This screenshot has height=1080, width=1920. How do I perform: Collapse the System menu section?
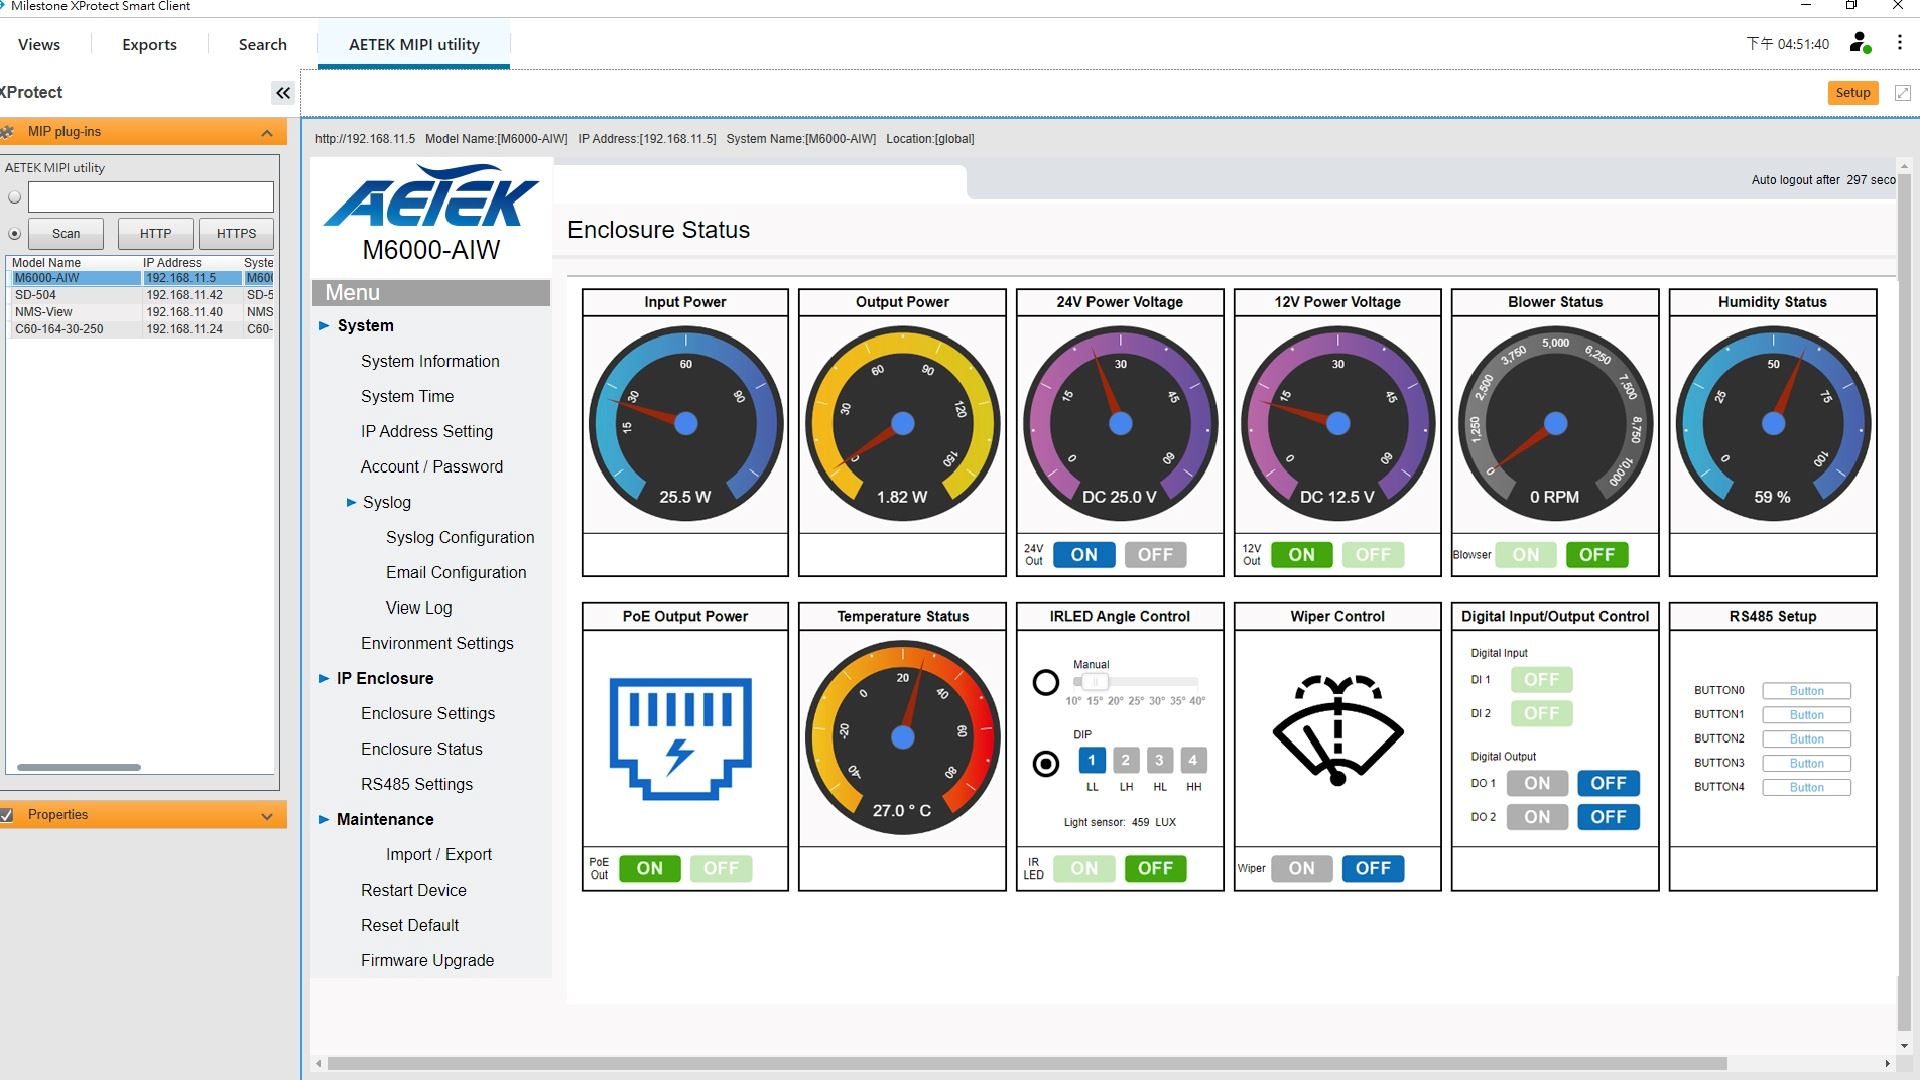(x=324, y=326)
